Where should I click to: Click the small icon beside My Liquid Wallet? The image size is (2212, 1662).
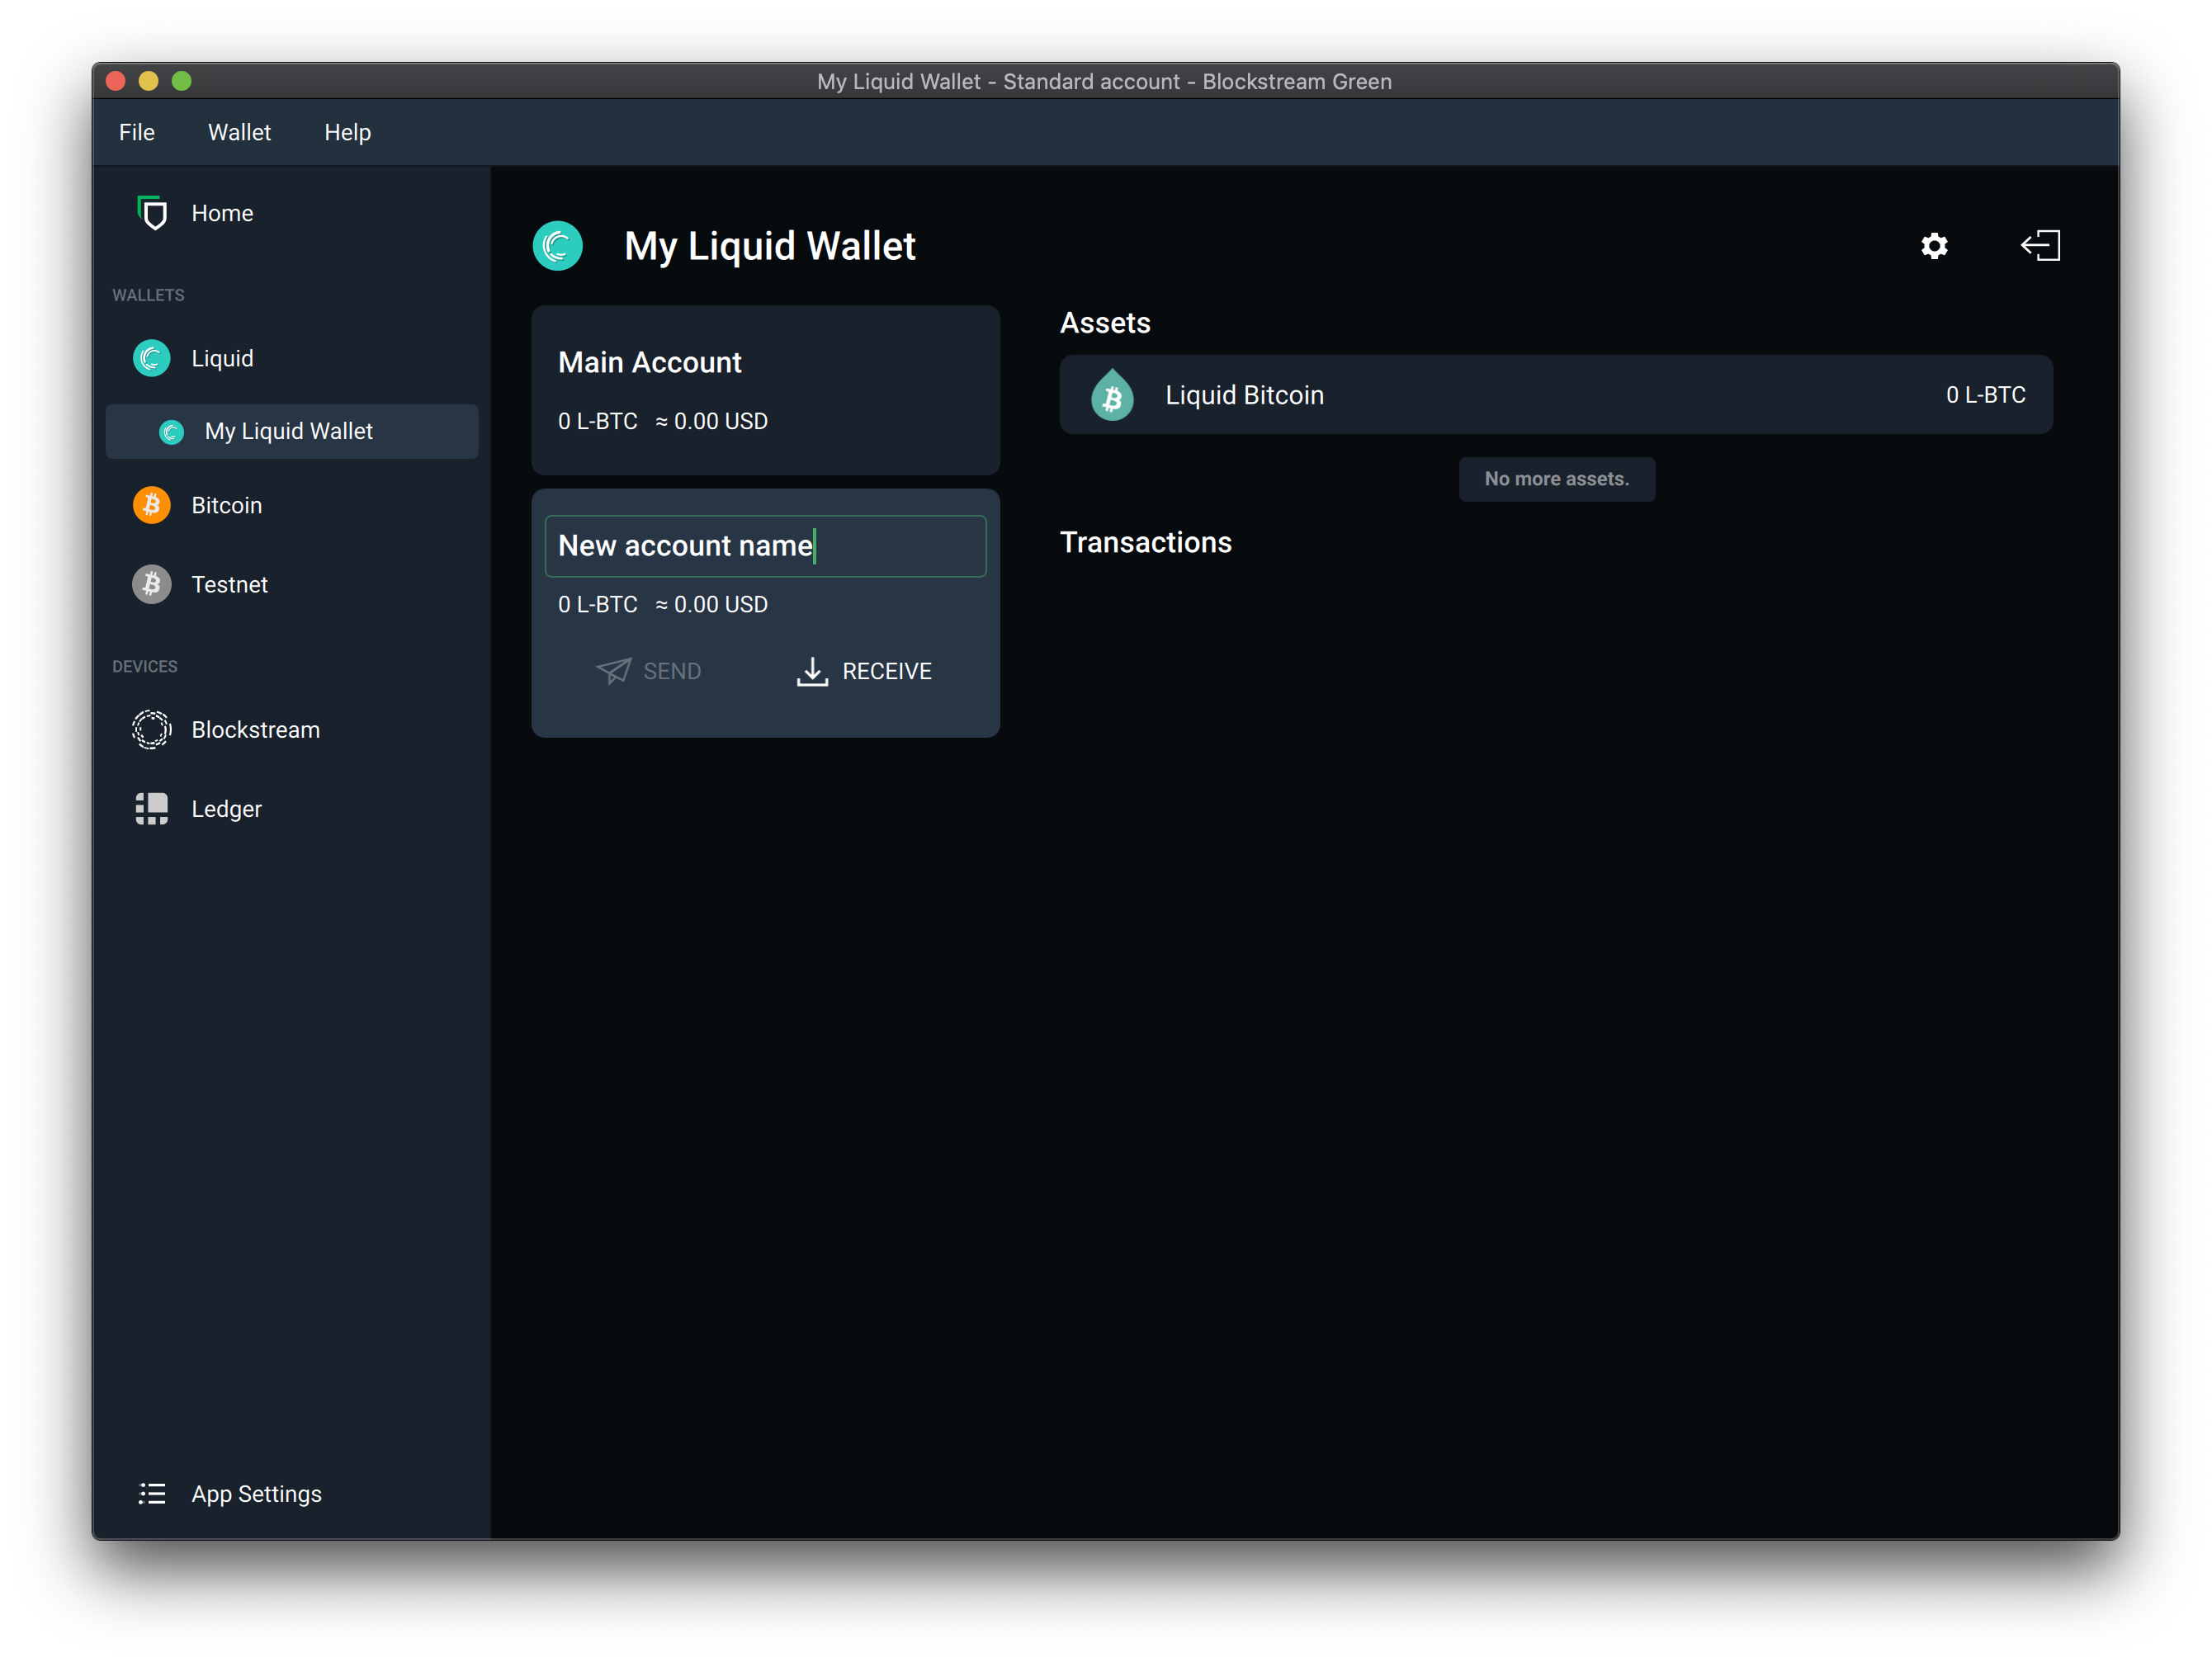pyautogui.click(x=172, y=432)
